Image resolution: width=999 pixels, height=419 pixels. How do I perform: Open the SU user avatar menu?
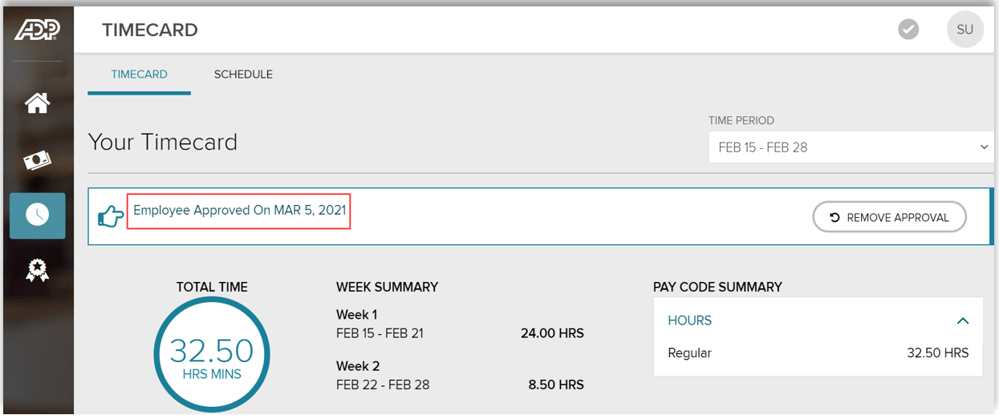(x=964, y=30)
